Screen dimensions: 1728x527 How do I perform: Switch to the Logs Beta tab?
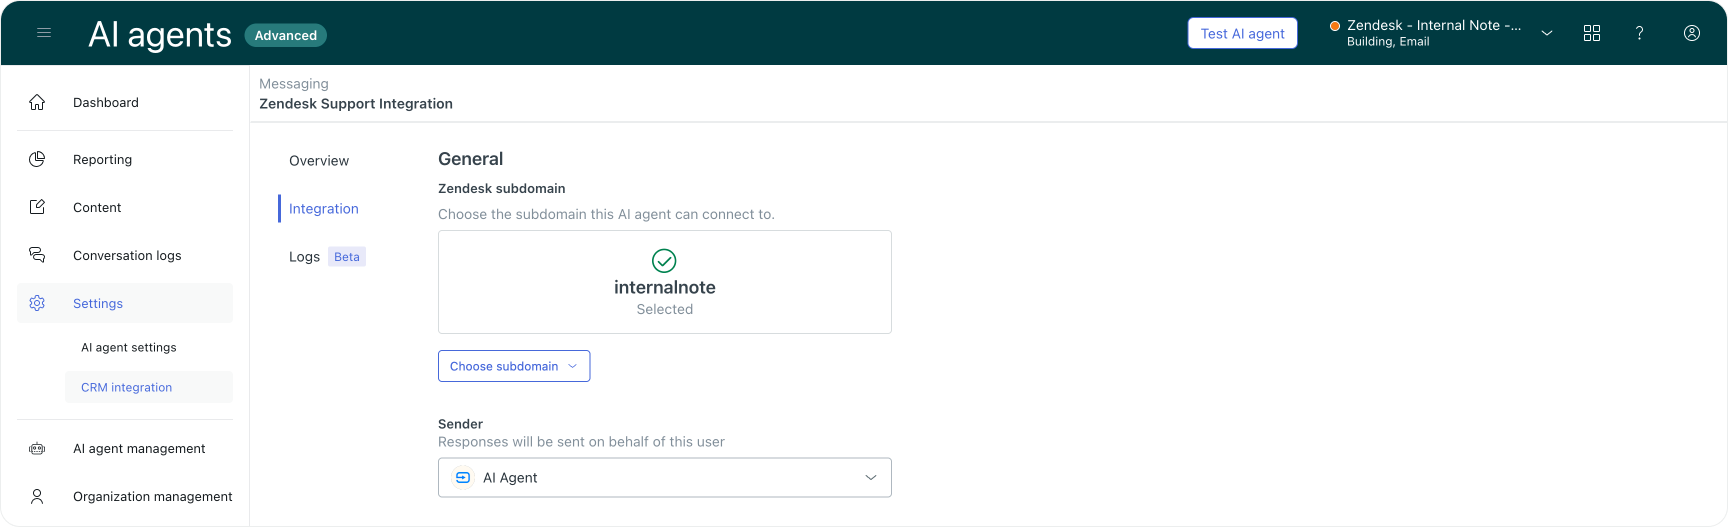click(x=305, y=257)
